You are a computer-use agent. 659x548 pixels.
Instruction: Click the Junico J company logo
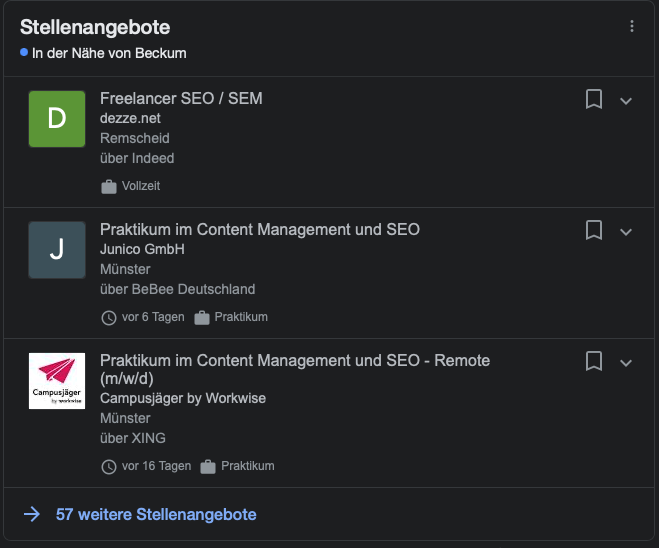point(57,249)
